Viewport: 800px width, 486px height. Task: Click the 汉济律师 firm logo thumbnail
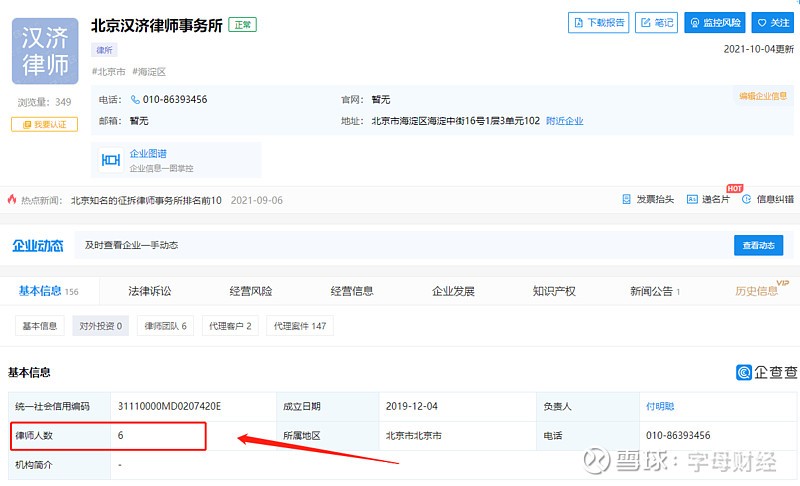pos(44,51)
